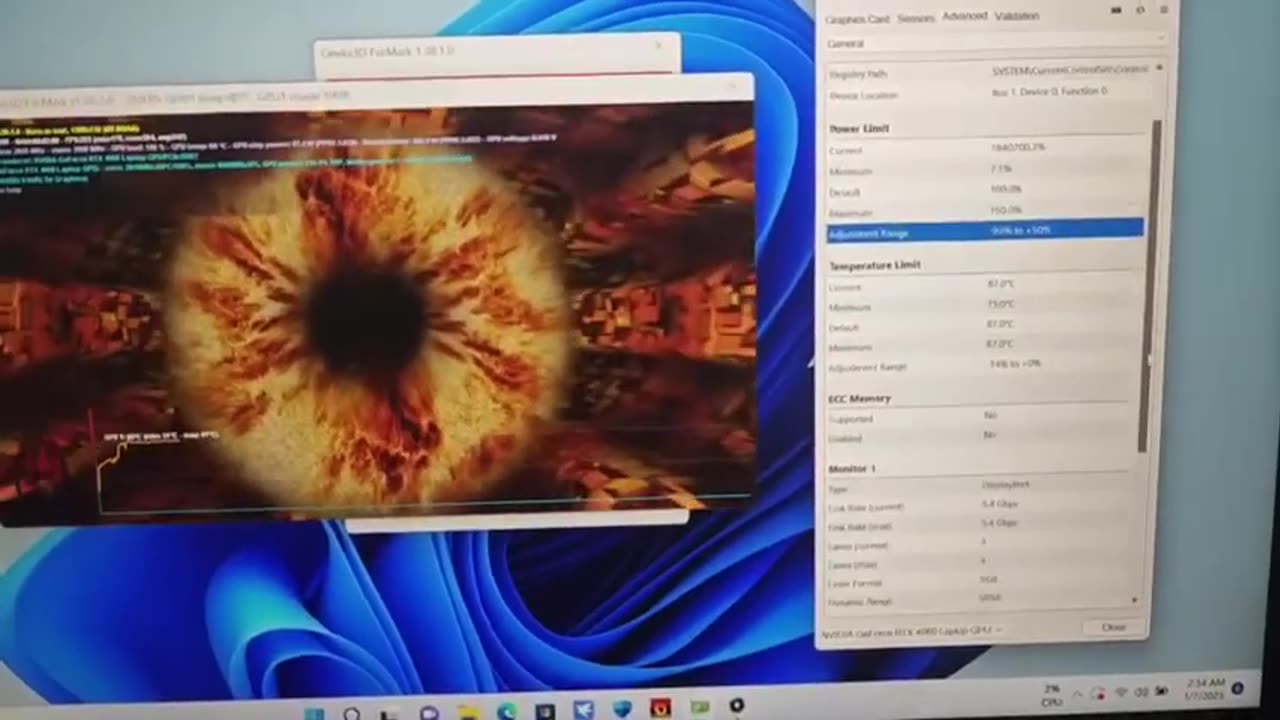The height and width of the screenshot is (720, 1280).
Task: Select the Lanes (current) row
Action: tap(981, 544)
